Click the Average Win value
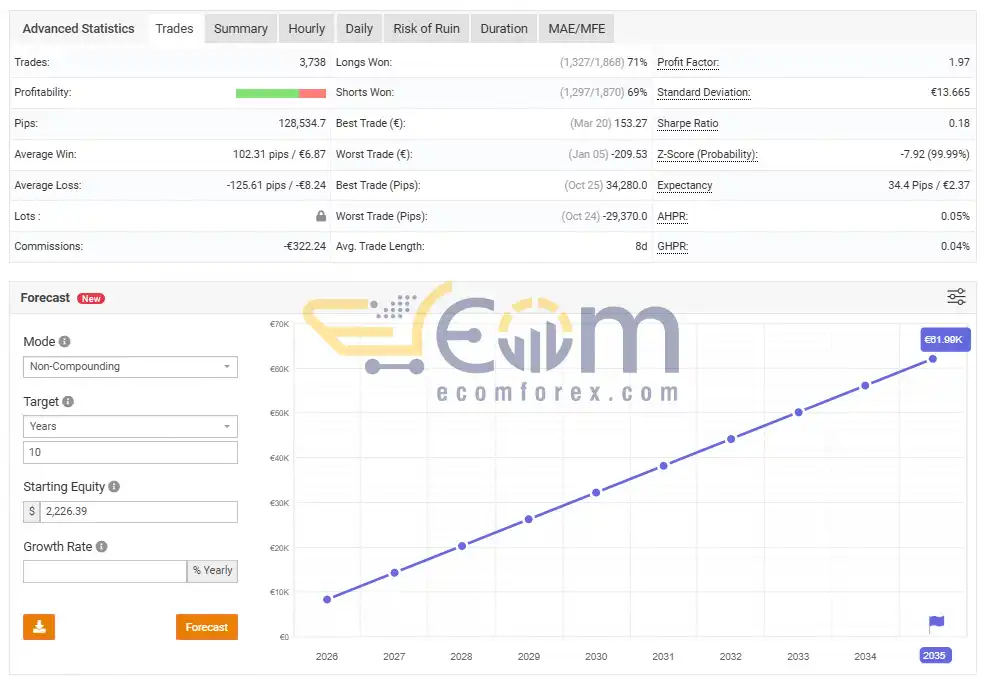Screen dimensions: 982x681 (279, 154)
